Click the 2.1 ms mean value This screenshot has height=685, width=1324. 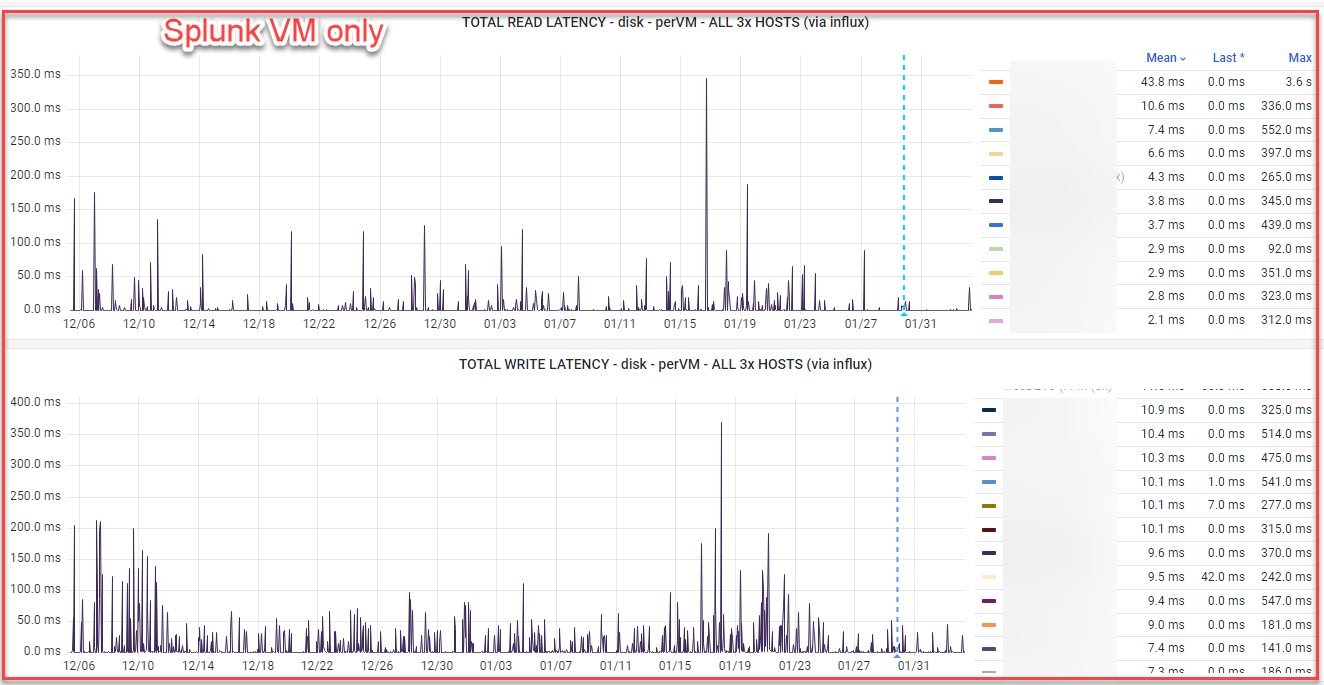pyautogui.click(x=1166, y=320)
